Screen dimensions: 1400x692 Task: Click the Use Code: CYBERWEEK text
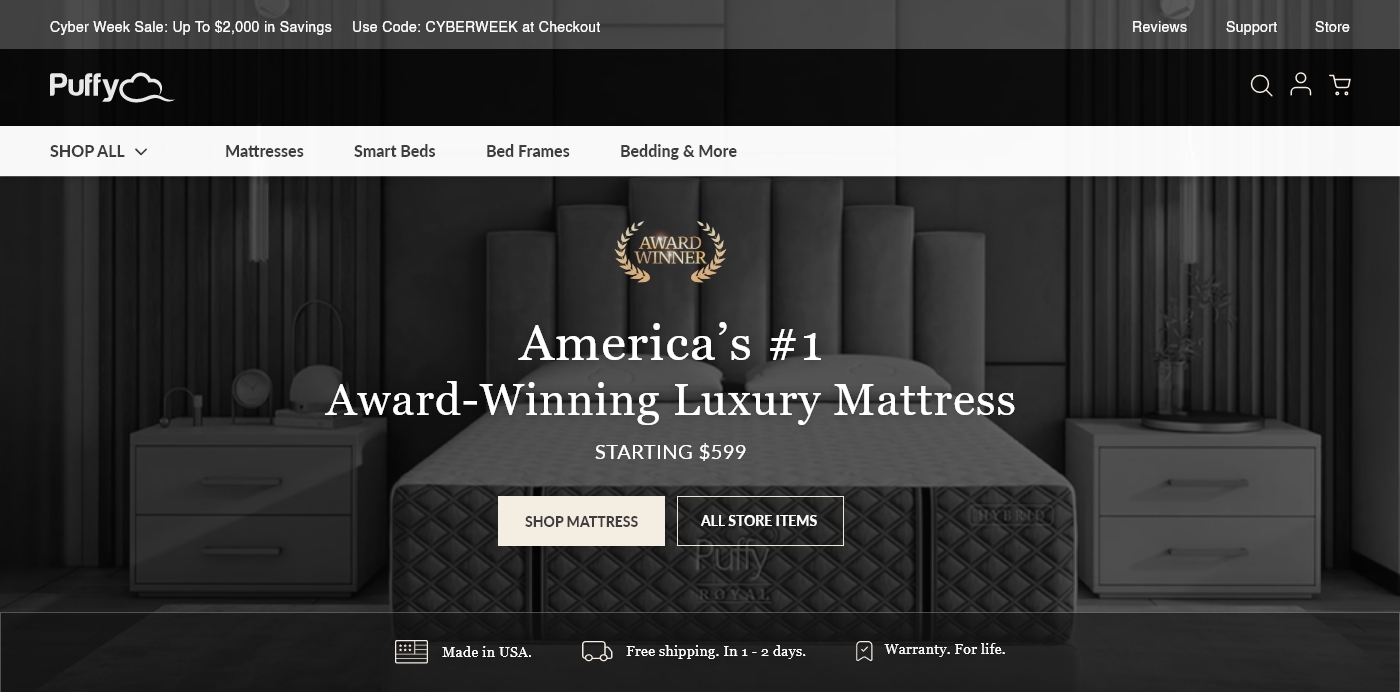pyautogui.click(x=476, y=27)
